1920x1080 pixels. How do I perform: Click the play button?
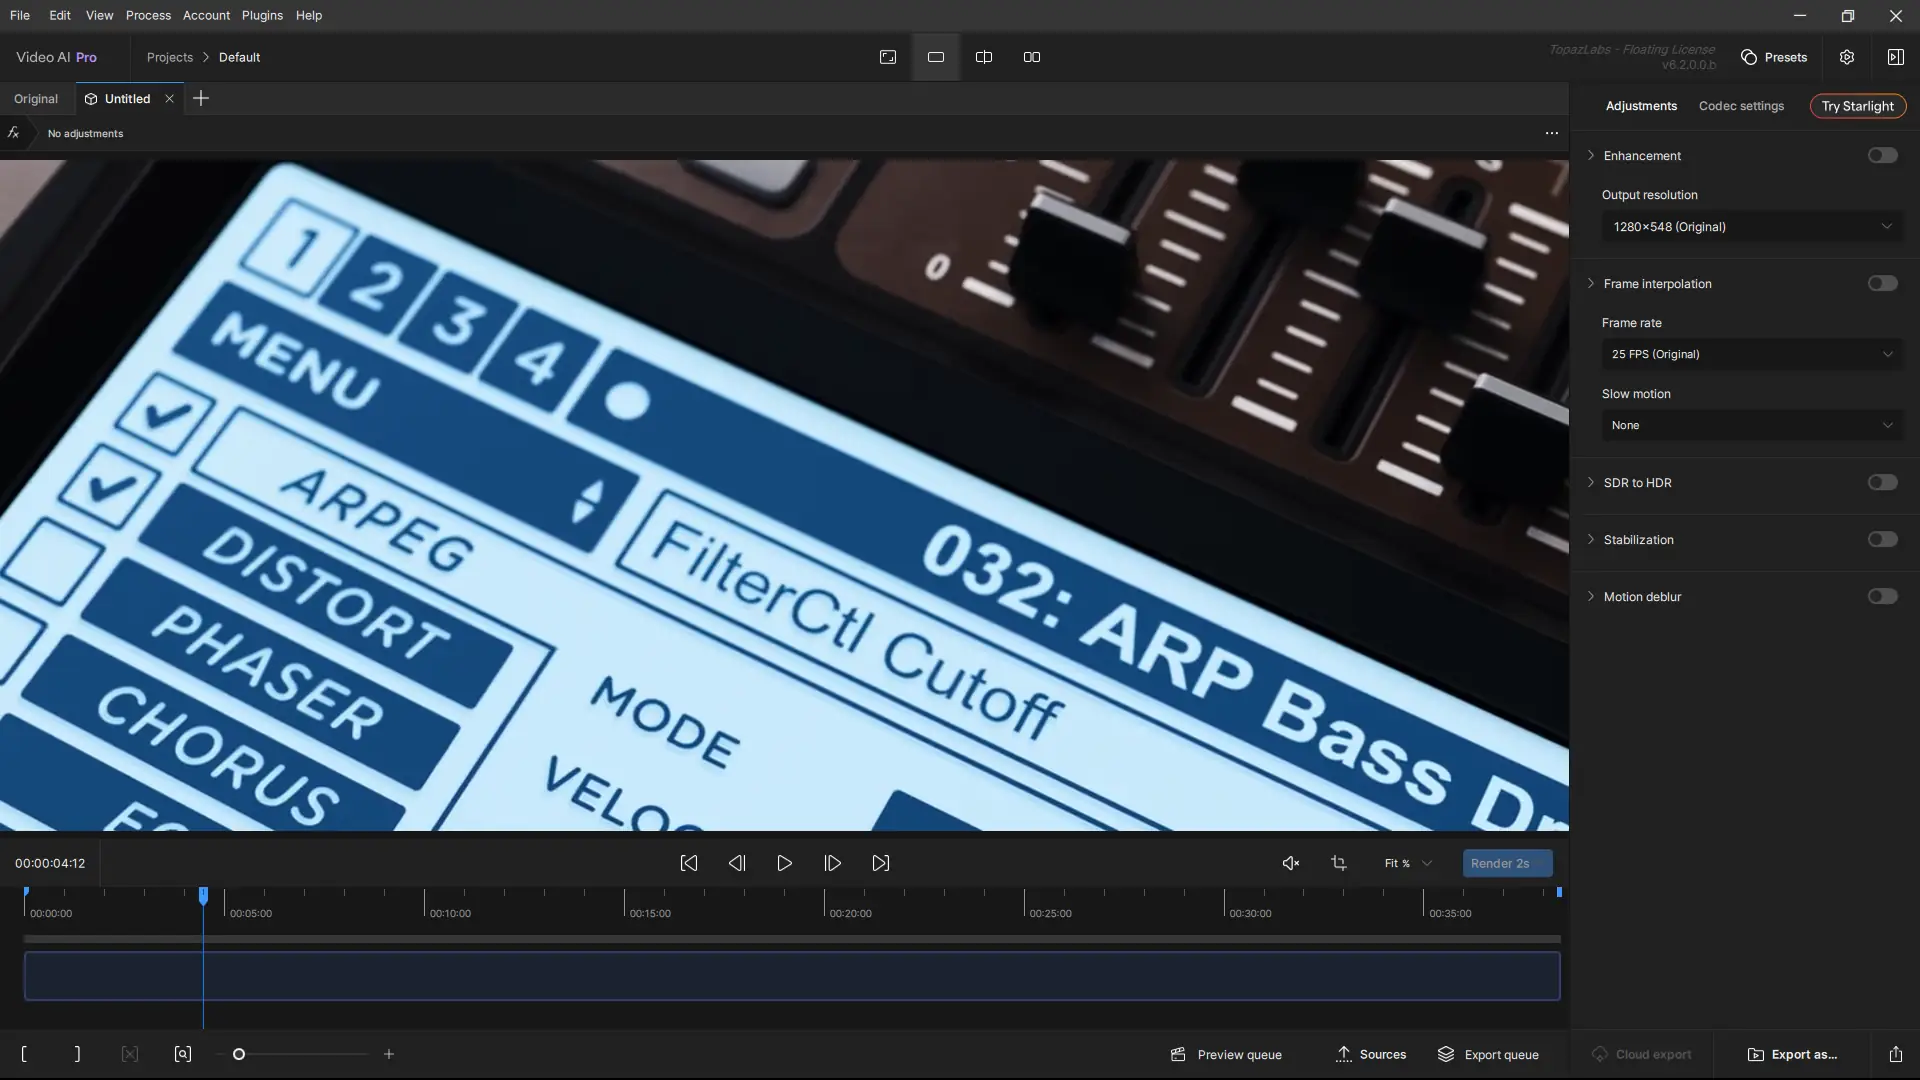pos(785,863)
